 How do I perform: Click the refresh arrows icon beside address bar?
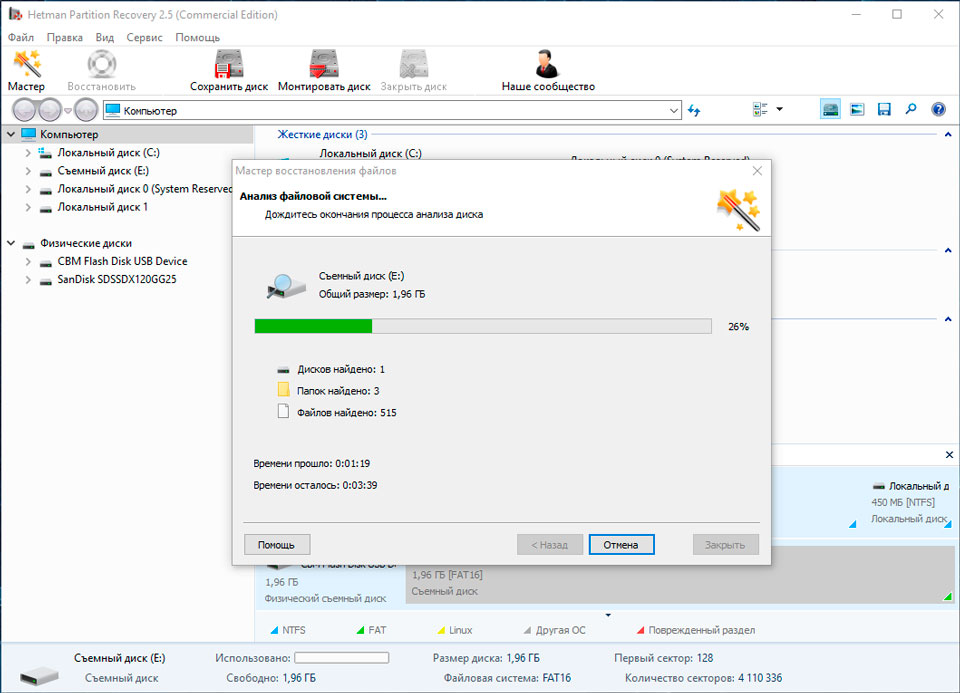(694, 110)
